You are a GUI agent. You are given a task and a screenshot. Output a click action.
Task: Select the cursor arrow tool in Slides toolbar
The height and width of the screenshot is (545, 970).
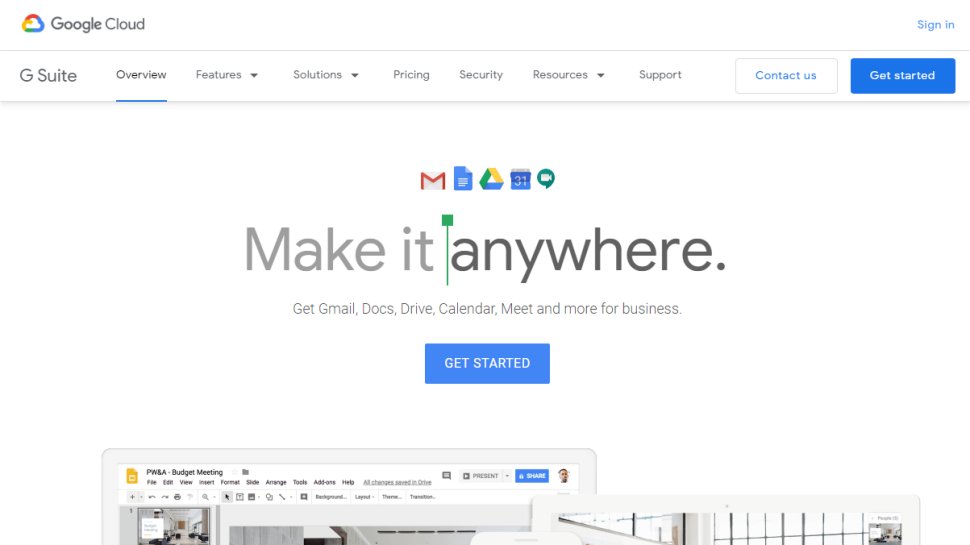227,497
